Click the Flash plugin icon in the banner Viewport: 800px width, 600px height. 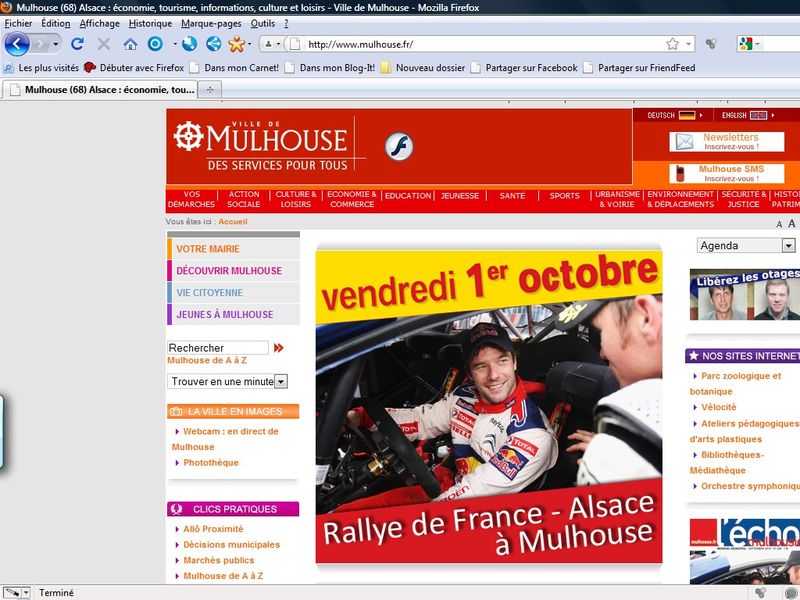pos(398,146)
